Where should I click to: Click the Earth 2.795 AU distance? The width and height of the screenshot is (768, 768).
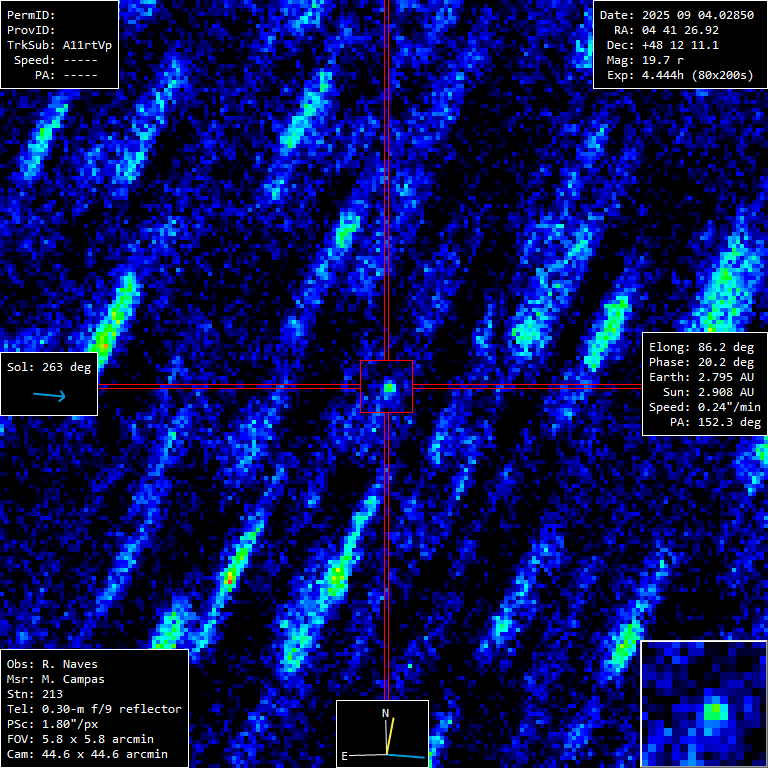[x=704, y=377]
